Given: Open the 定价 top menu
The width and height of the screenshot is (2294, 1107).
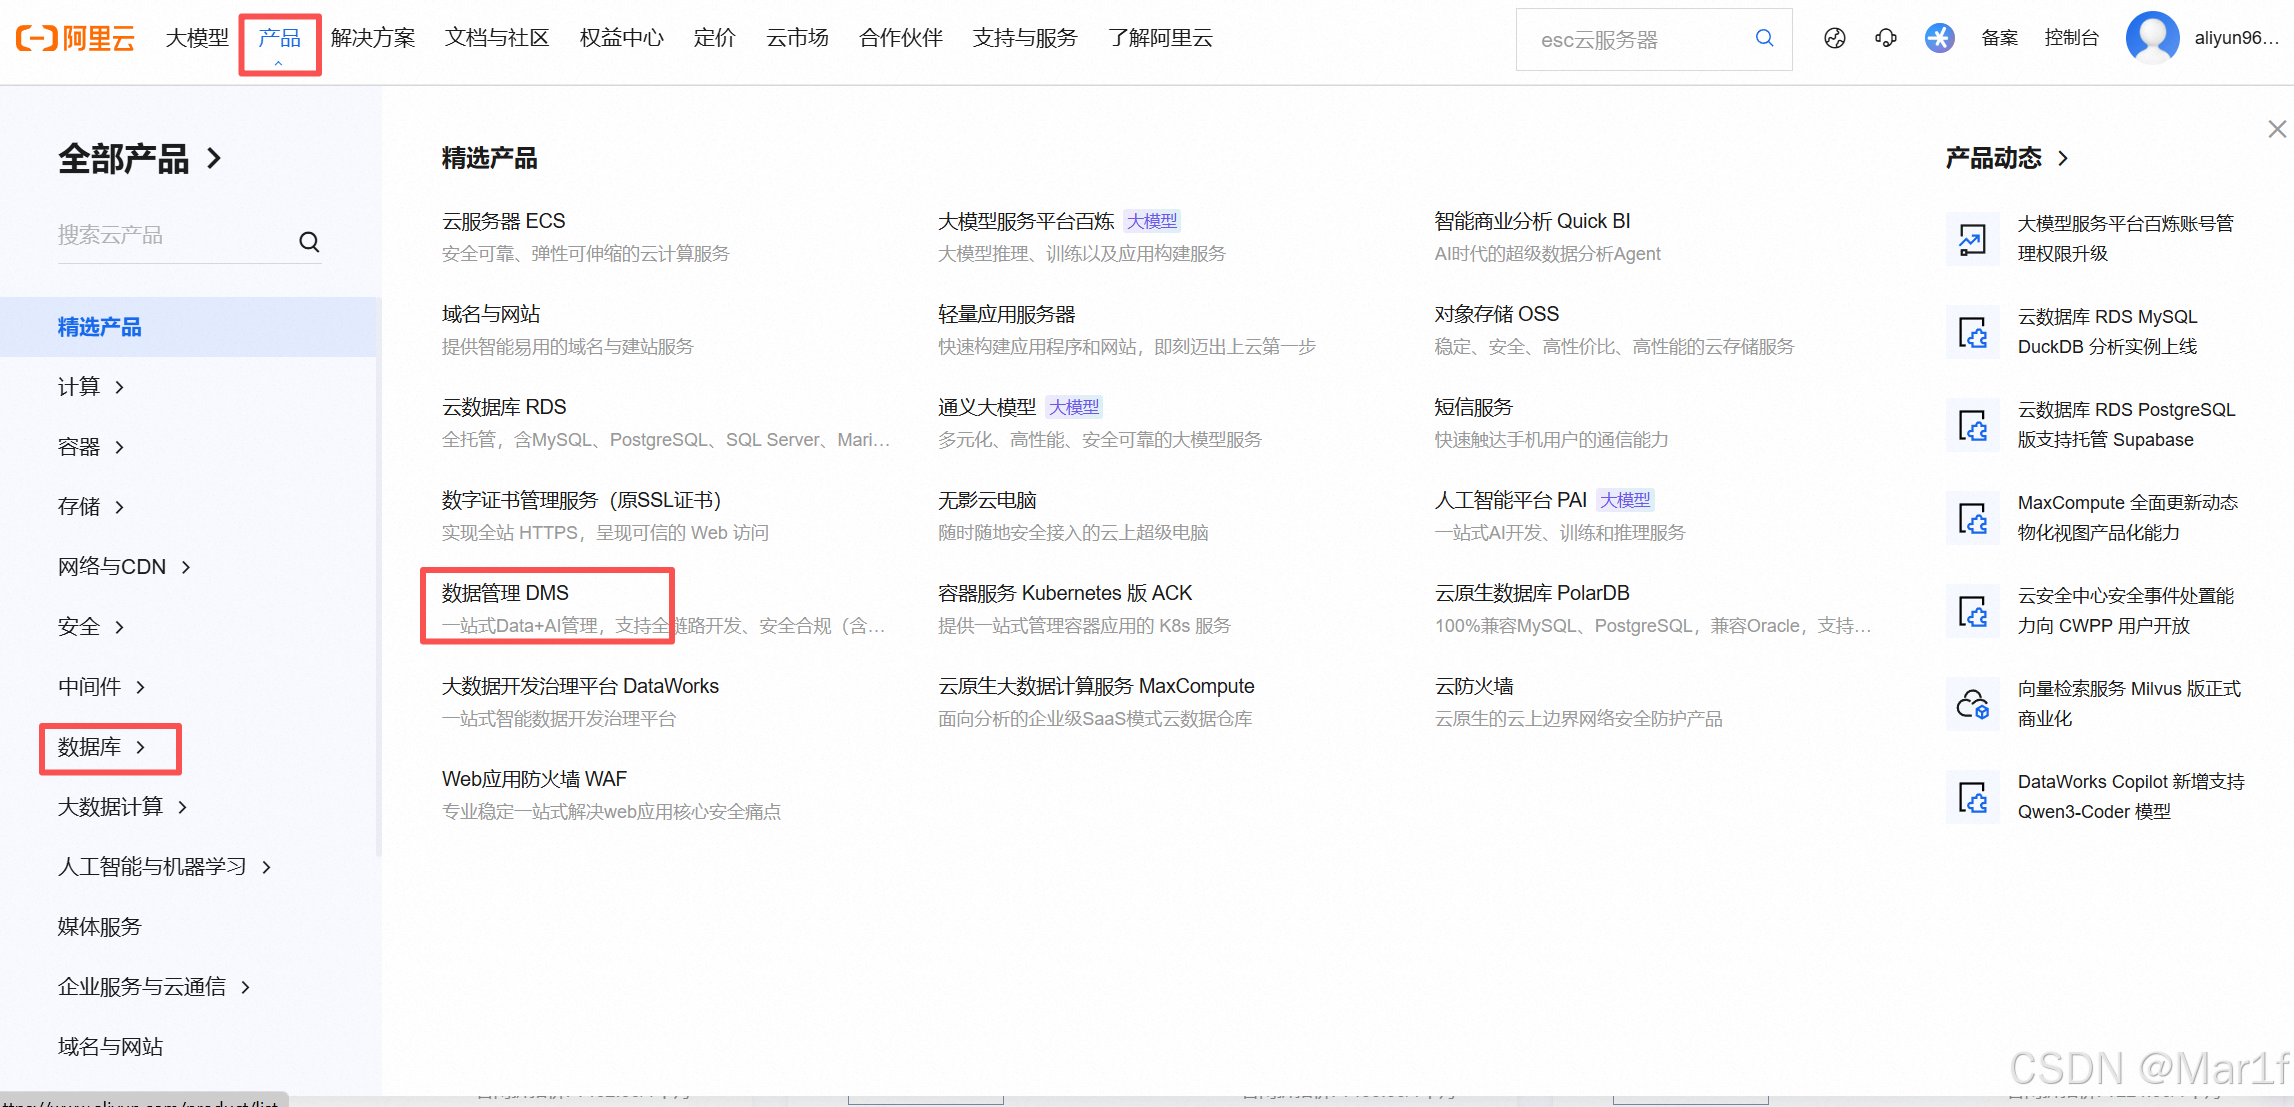Looking at the screenshot, I should pos(714,38).
